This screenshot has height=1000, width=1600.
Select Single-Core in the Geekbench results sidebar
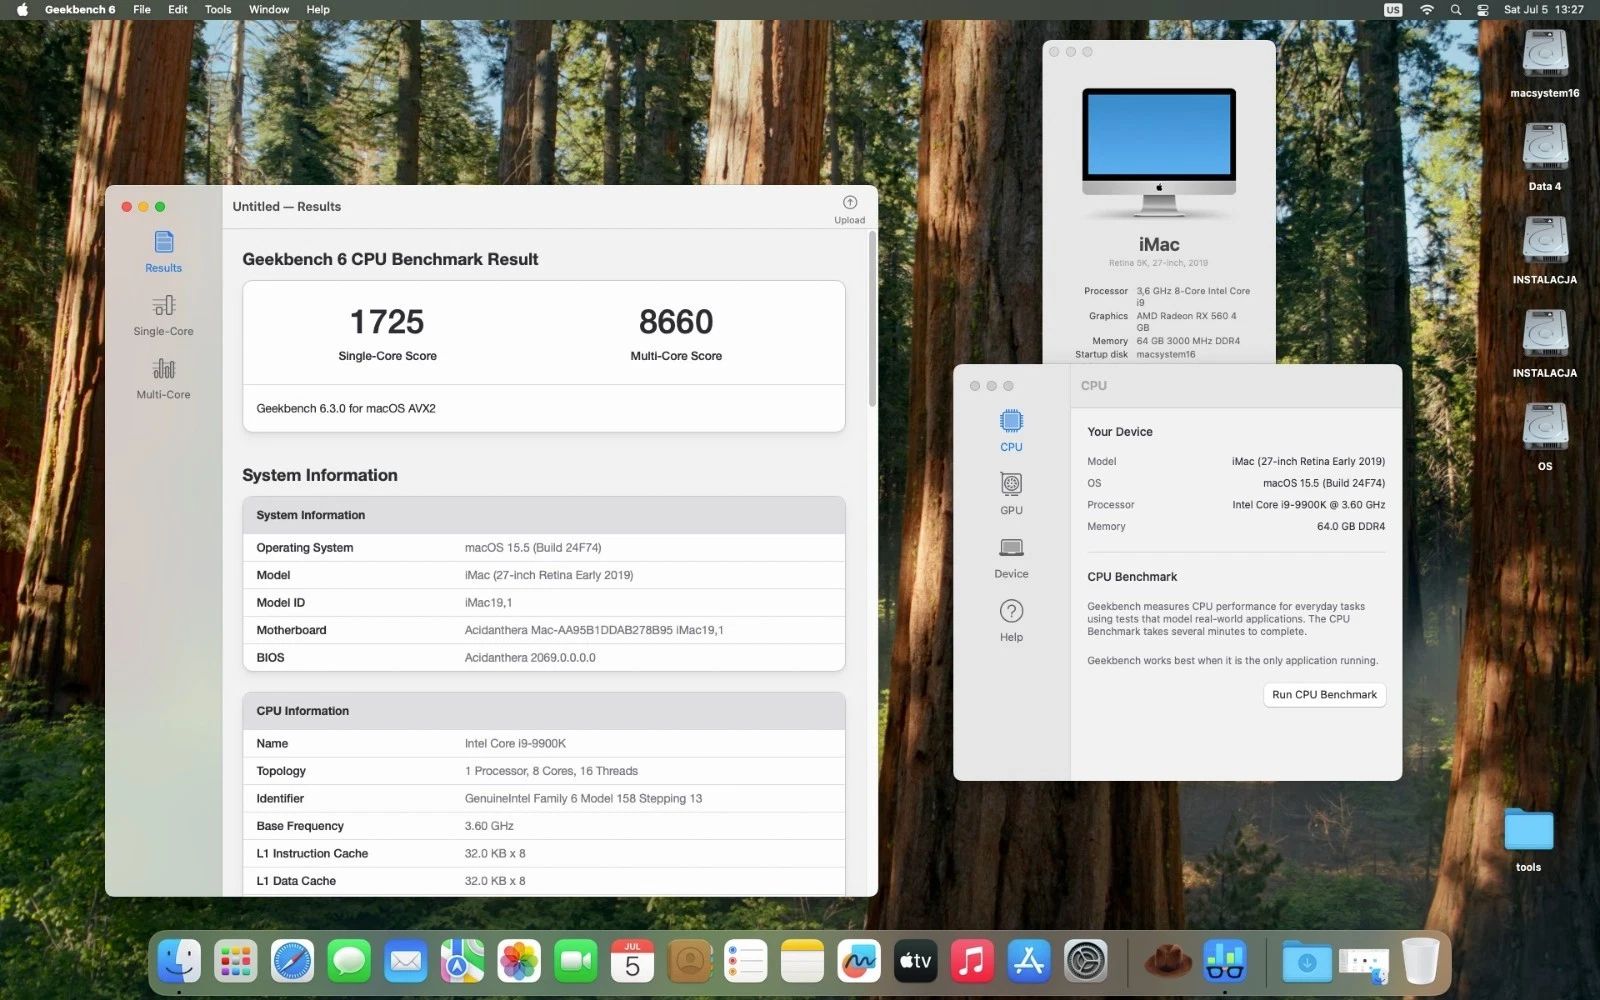point(163,315)
